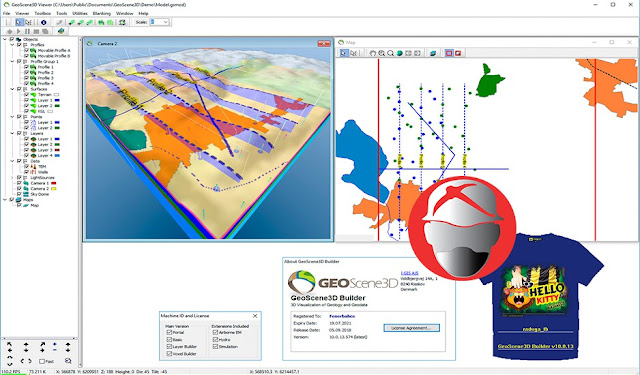Collapse the Surfaces tree group
This screenshot has width=640, height=375.
coord(12,89)
